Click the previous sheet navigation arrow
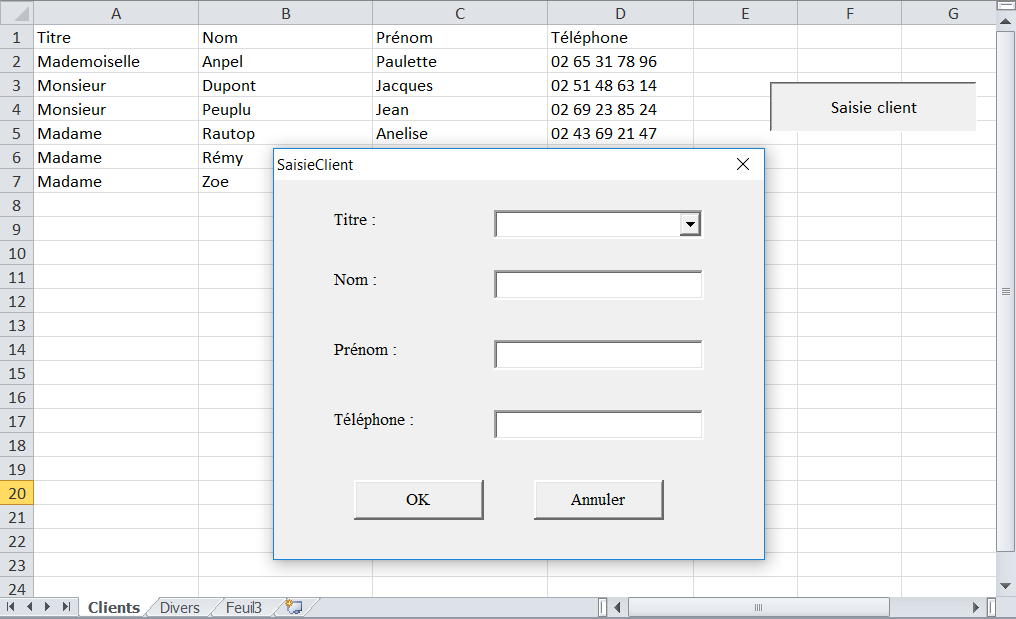The height and width of the screenshot is (619, 1016). click(x=29, y=607)
